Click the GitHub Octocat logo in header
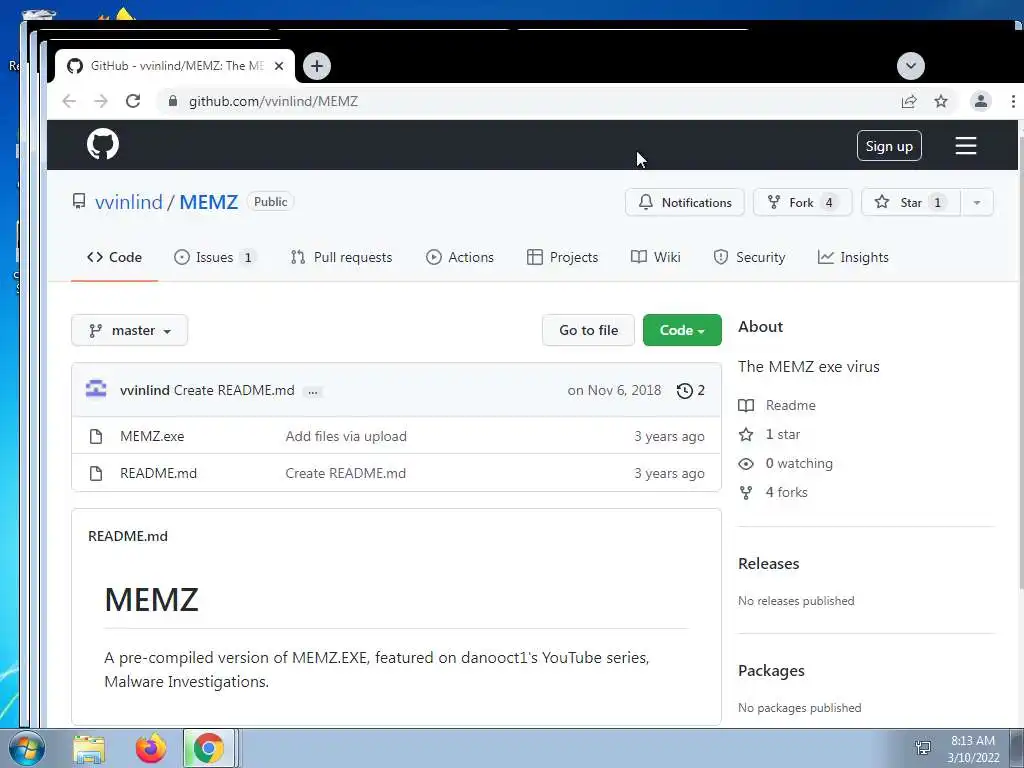1024x768 pixels. point(103,144)
